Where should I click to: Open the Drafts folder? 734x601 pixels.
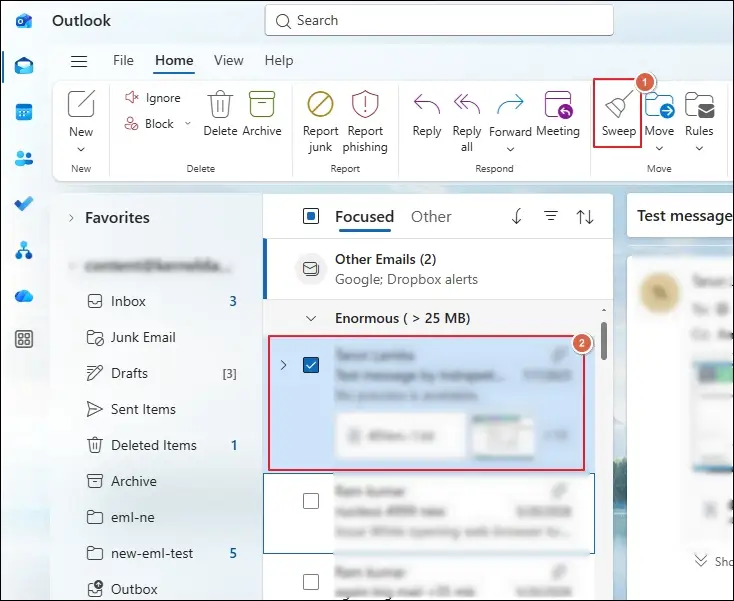pyautogui.click(x=161, y=373)
